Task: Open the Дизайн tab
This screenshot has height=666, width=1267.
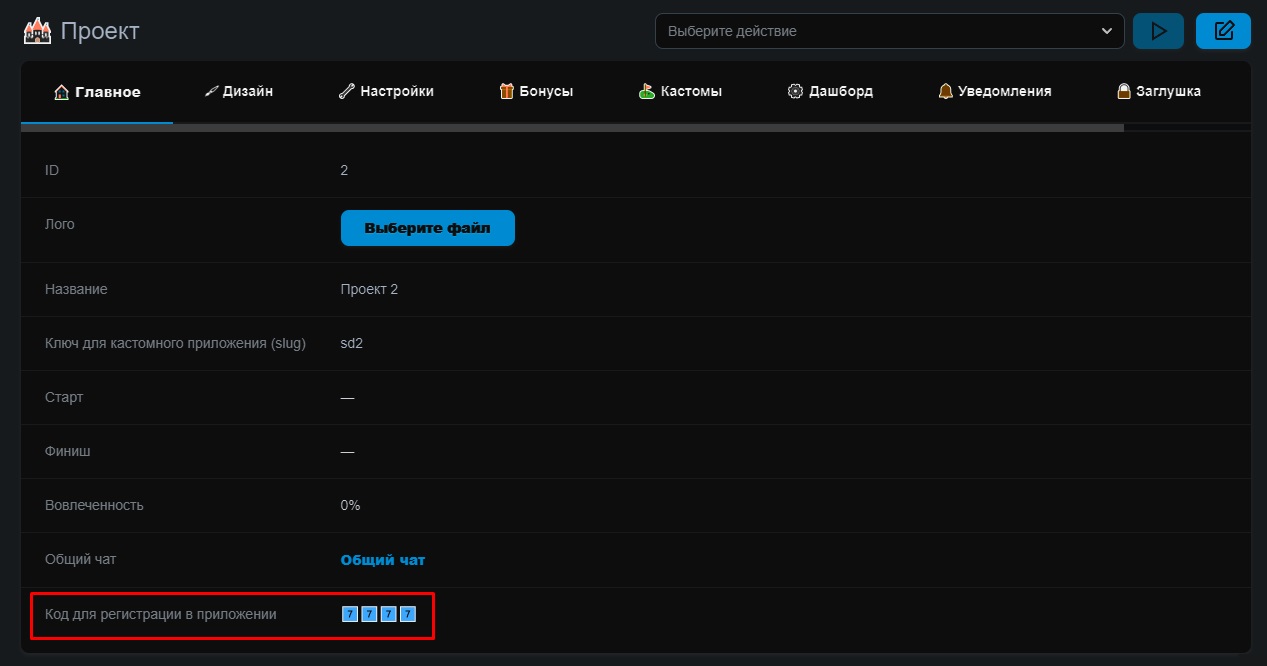Action: tap(238, 91)
